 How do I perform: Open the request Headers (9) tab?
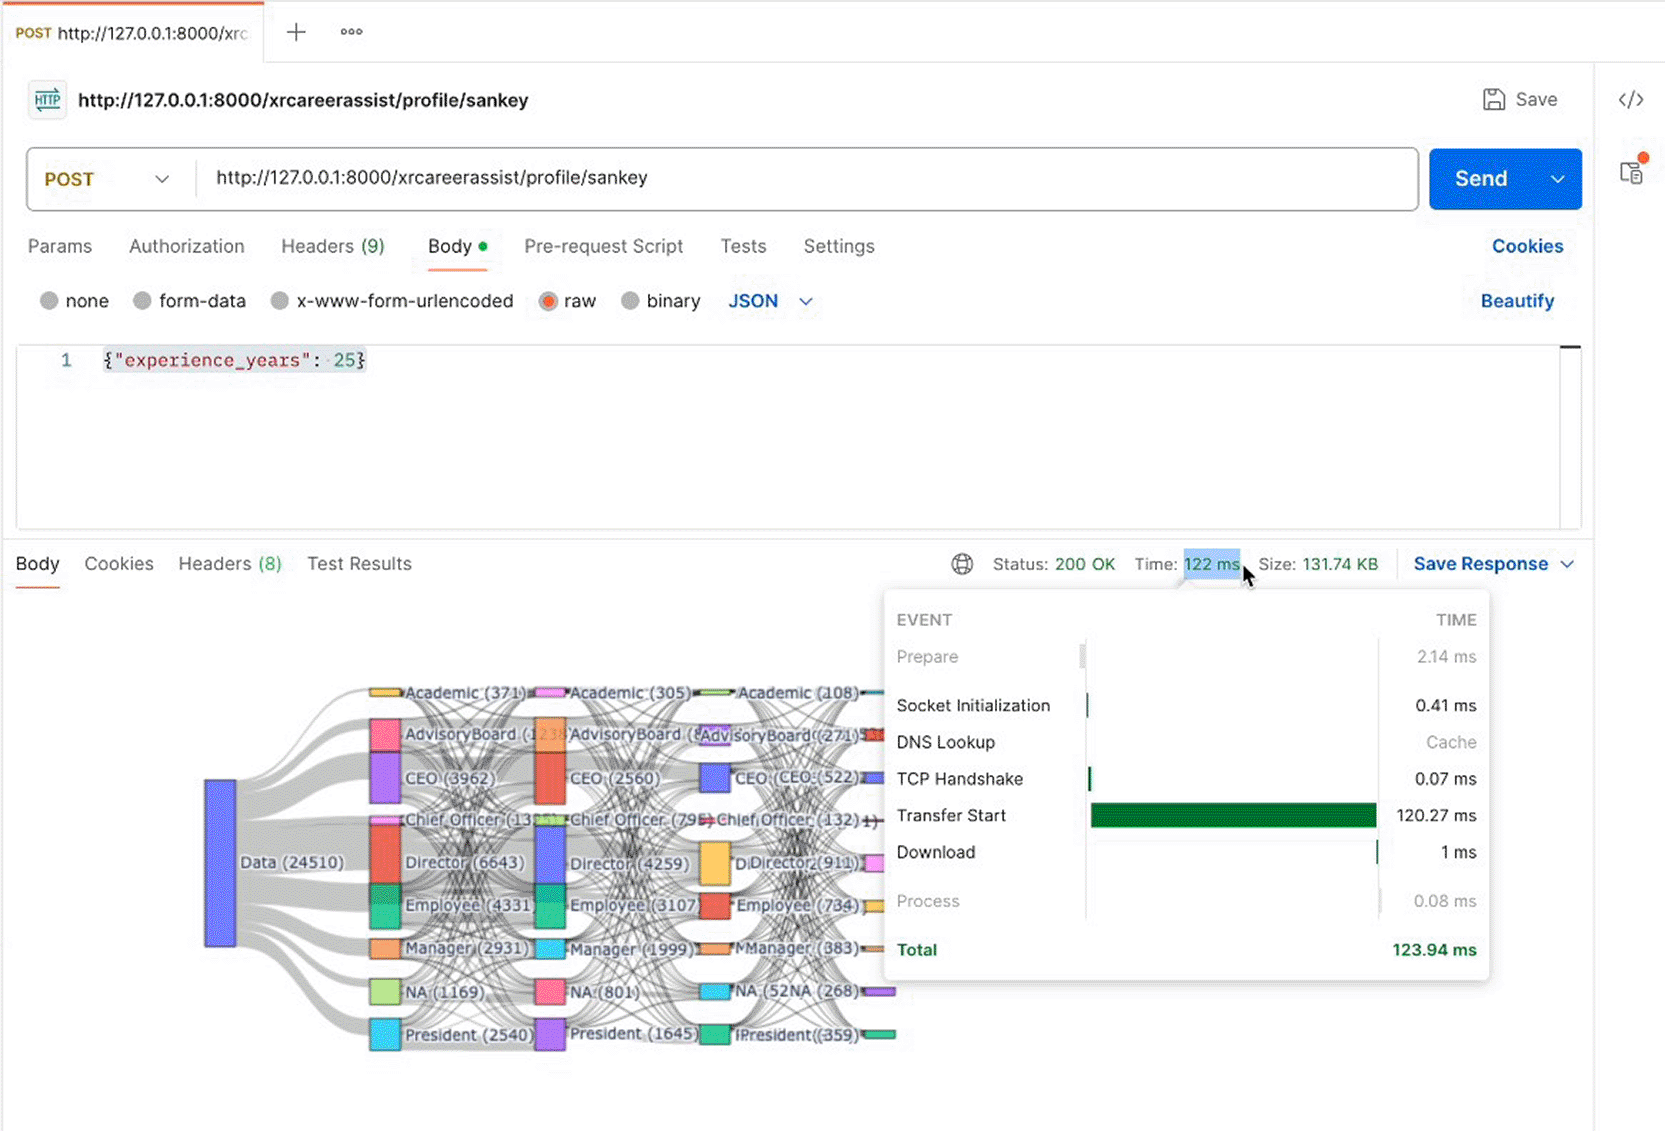333,246
